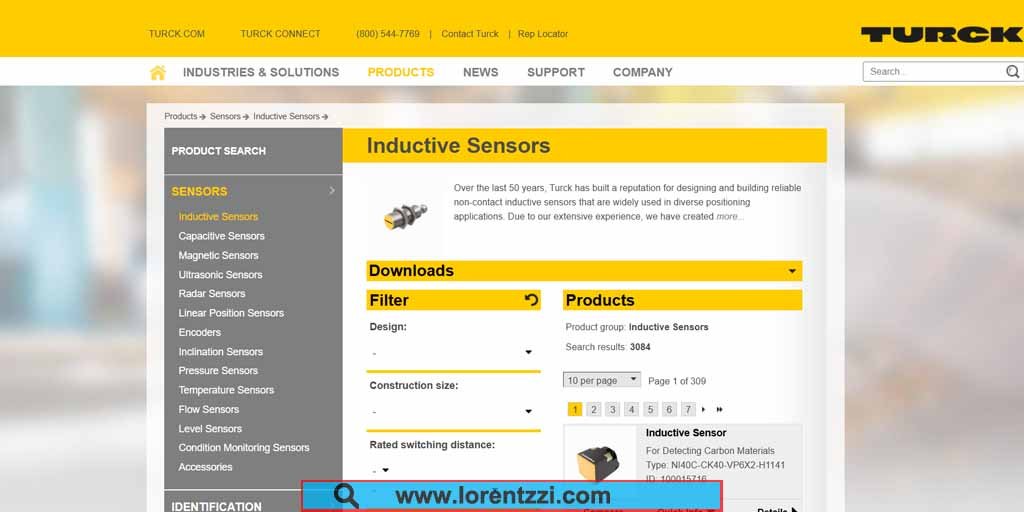Image resolution: width=1024 pixels, height=512 pixels.
Task: Go to results page 3
Action: pos(613,409)
